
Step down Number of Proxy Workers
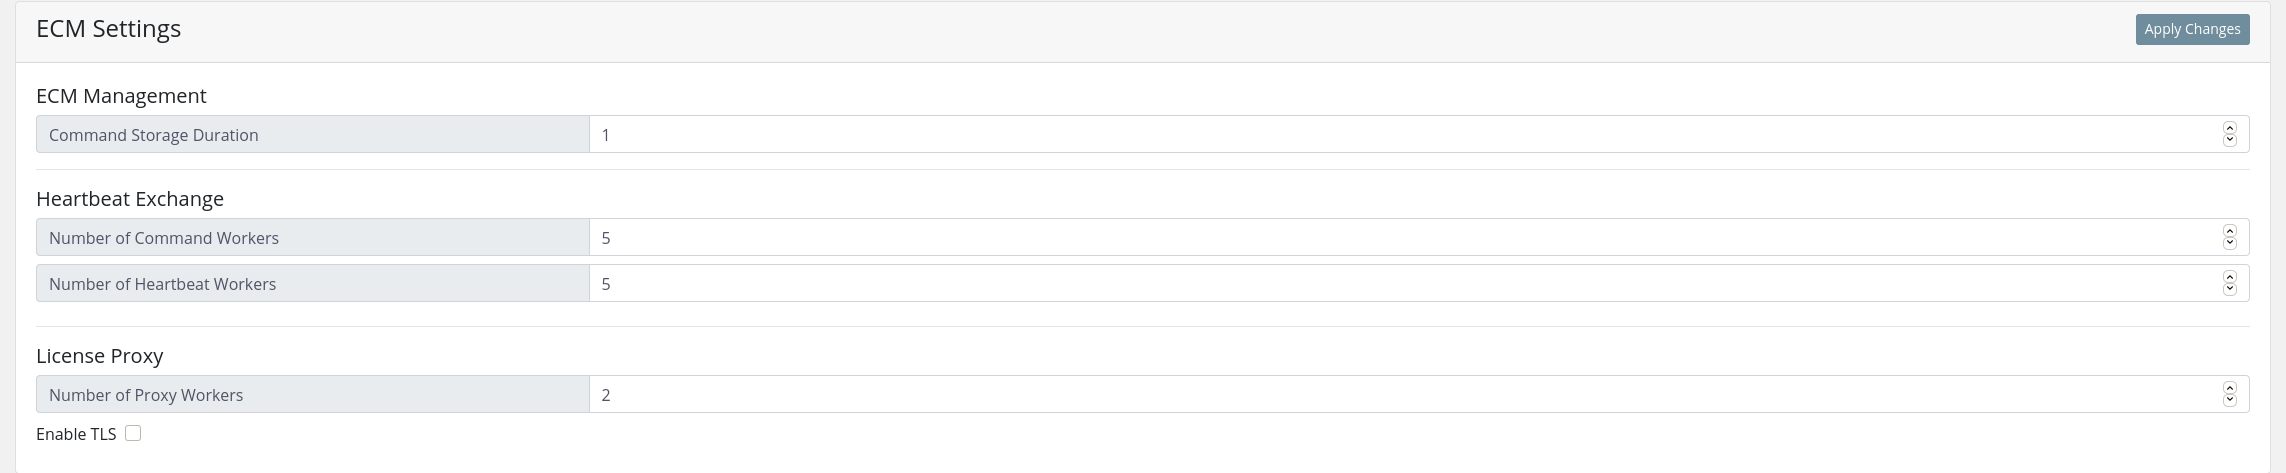2229,400
